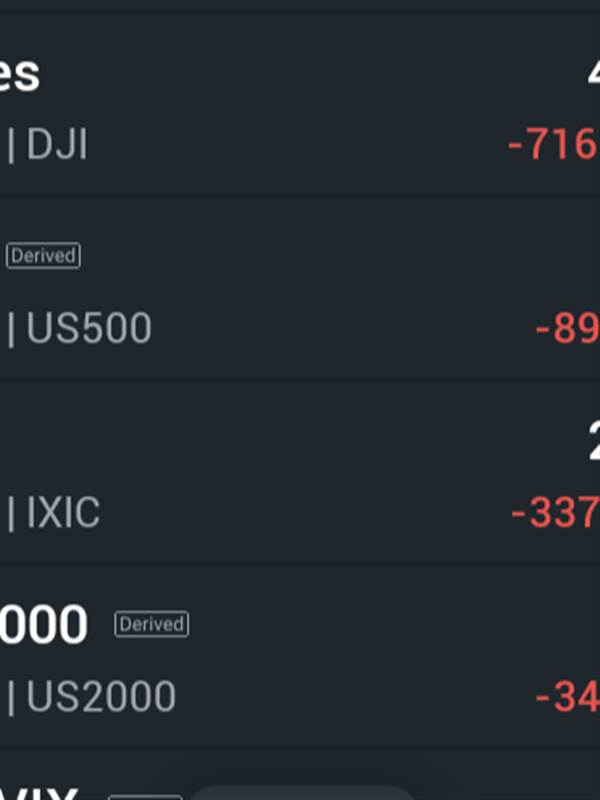Open the US2000 ticker symbol
The width and height of the screenshot is (600, 800).
point(101,697)
